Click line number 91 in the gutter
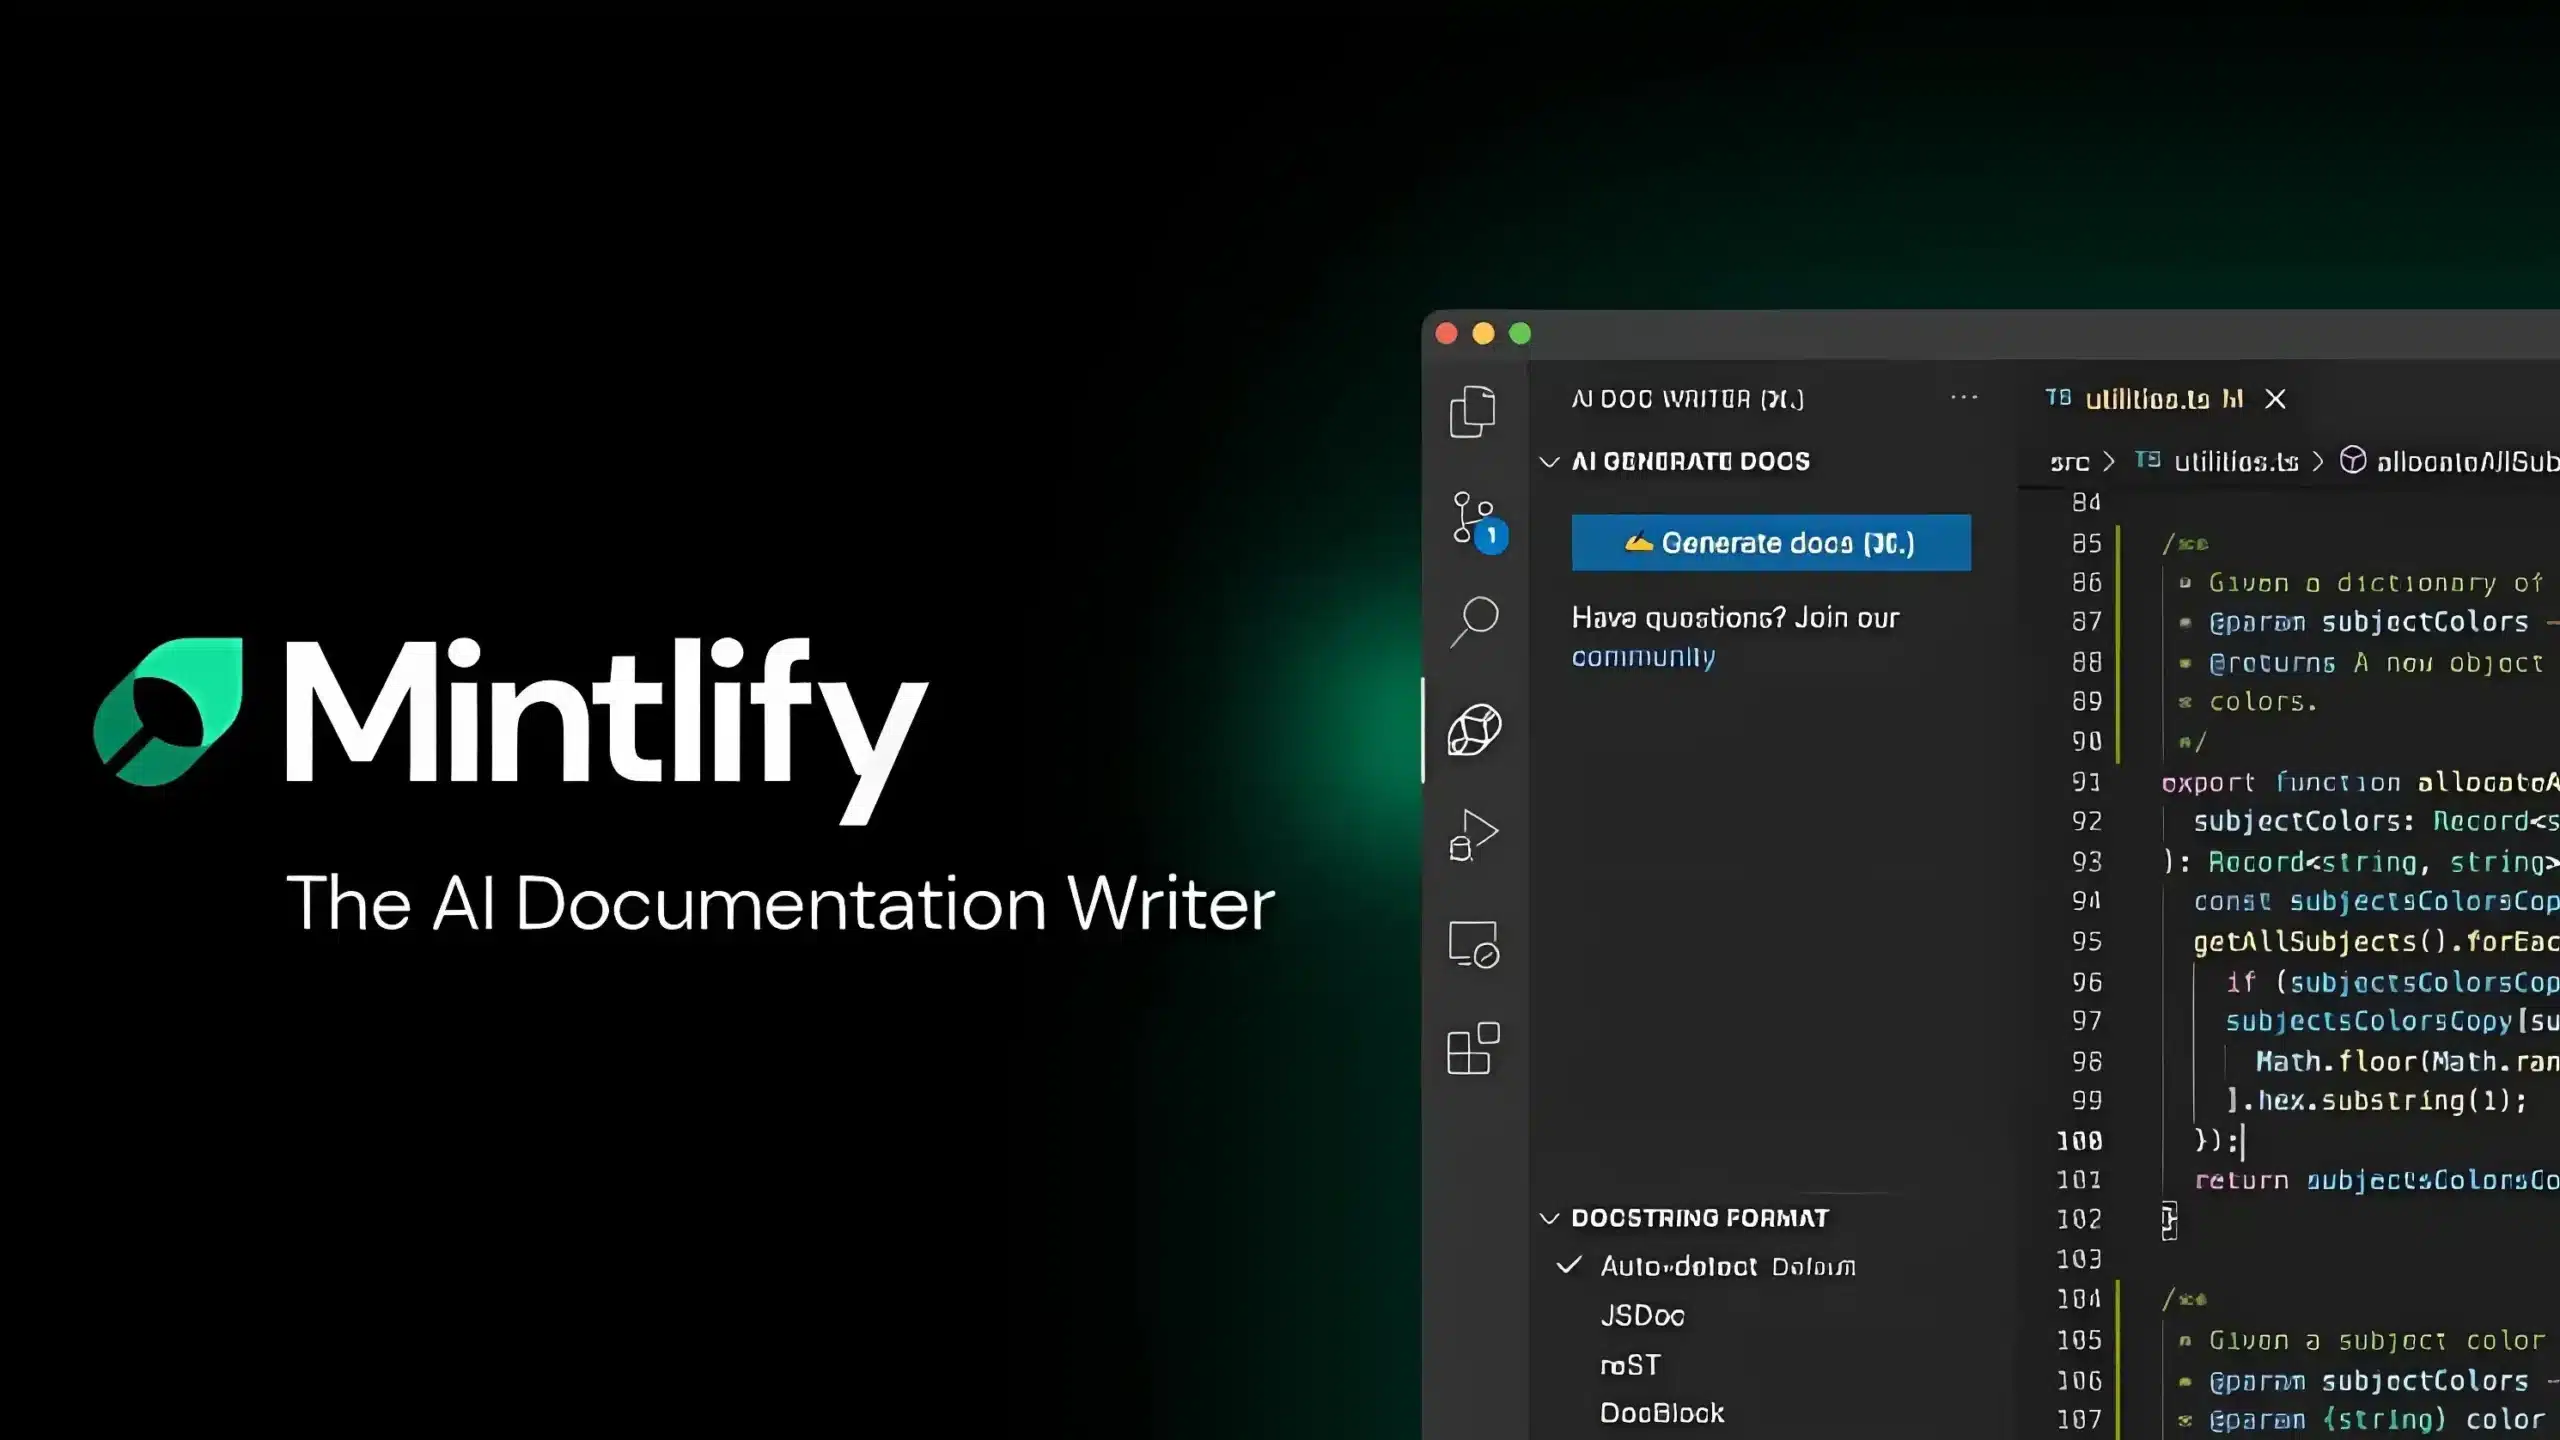This screenshot has width=2560, height=1440. click(x=2086, y=781)
